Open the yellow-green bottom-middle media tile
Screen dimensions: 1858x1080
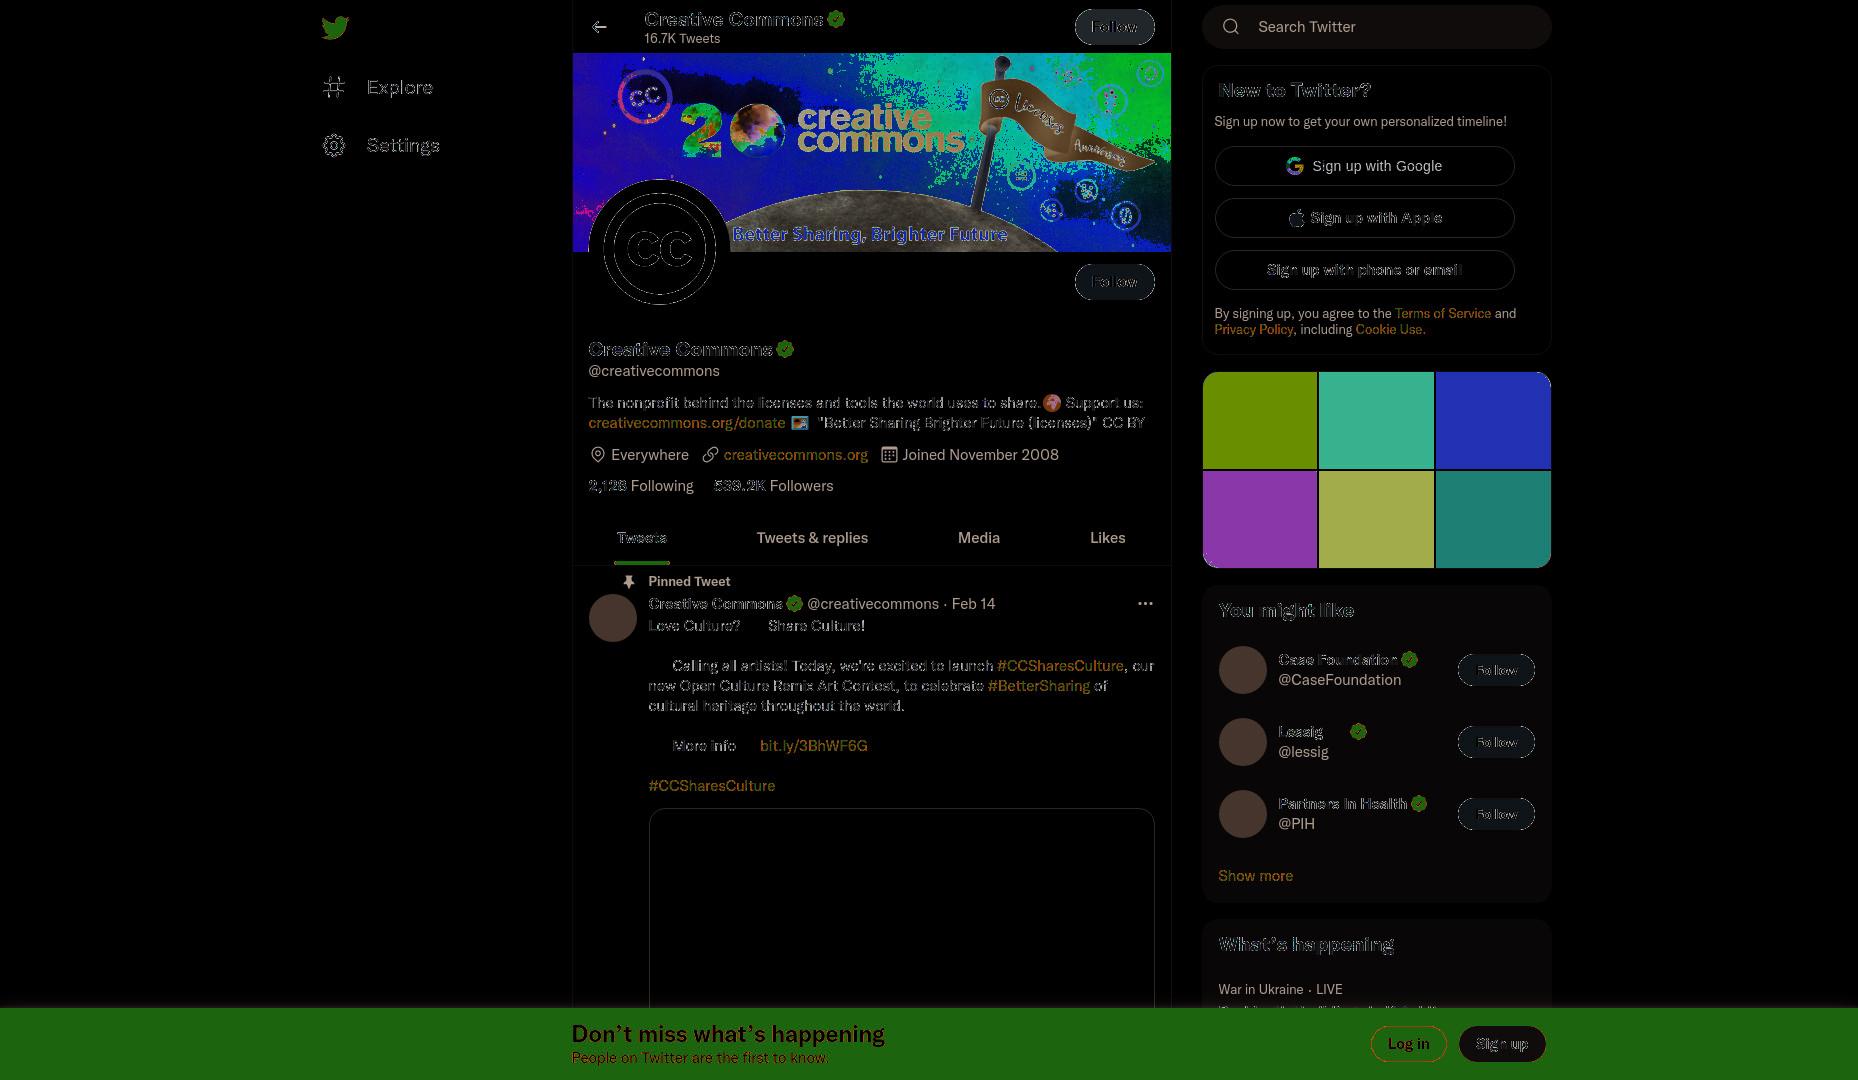point(1376,520)
